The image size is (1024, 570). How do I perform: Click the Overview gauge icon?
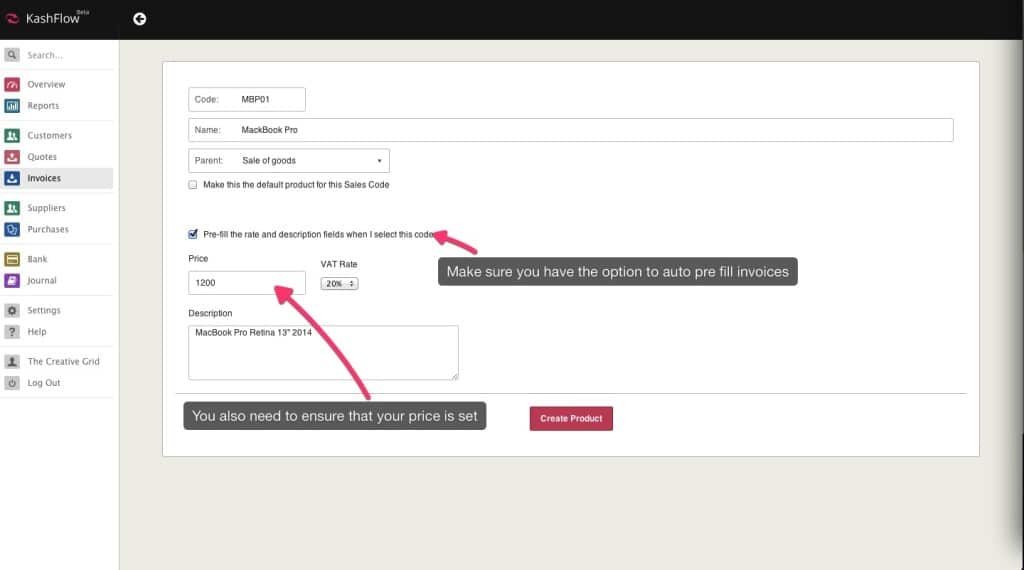click(12, 84)
